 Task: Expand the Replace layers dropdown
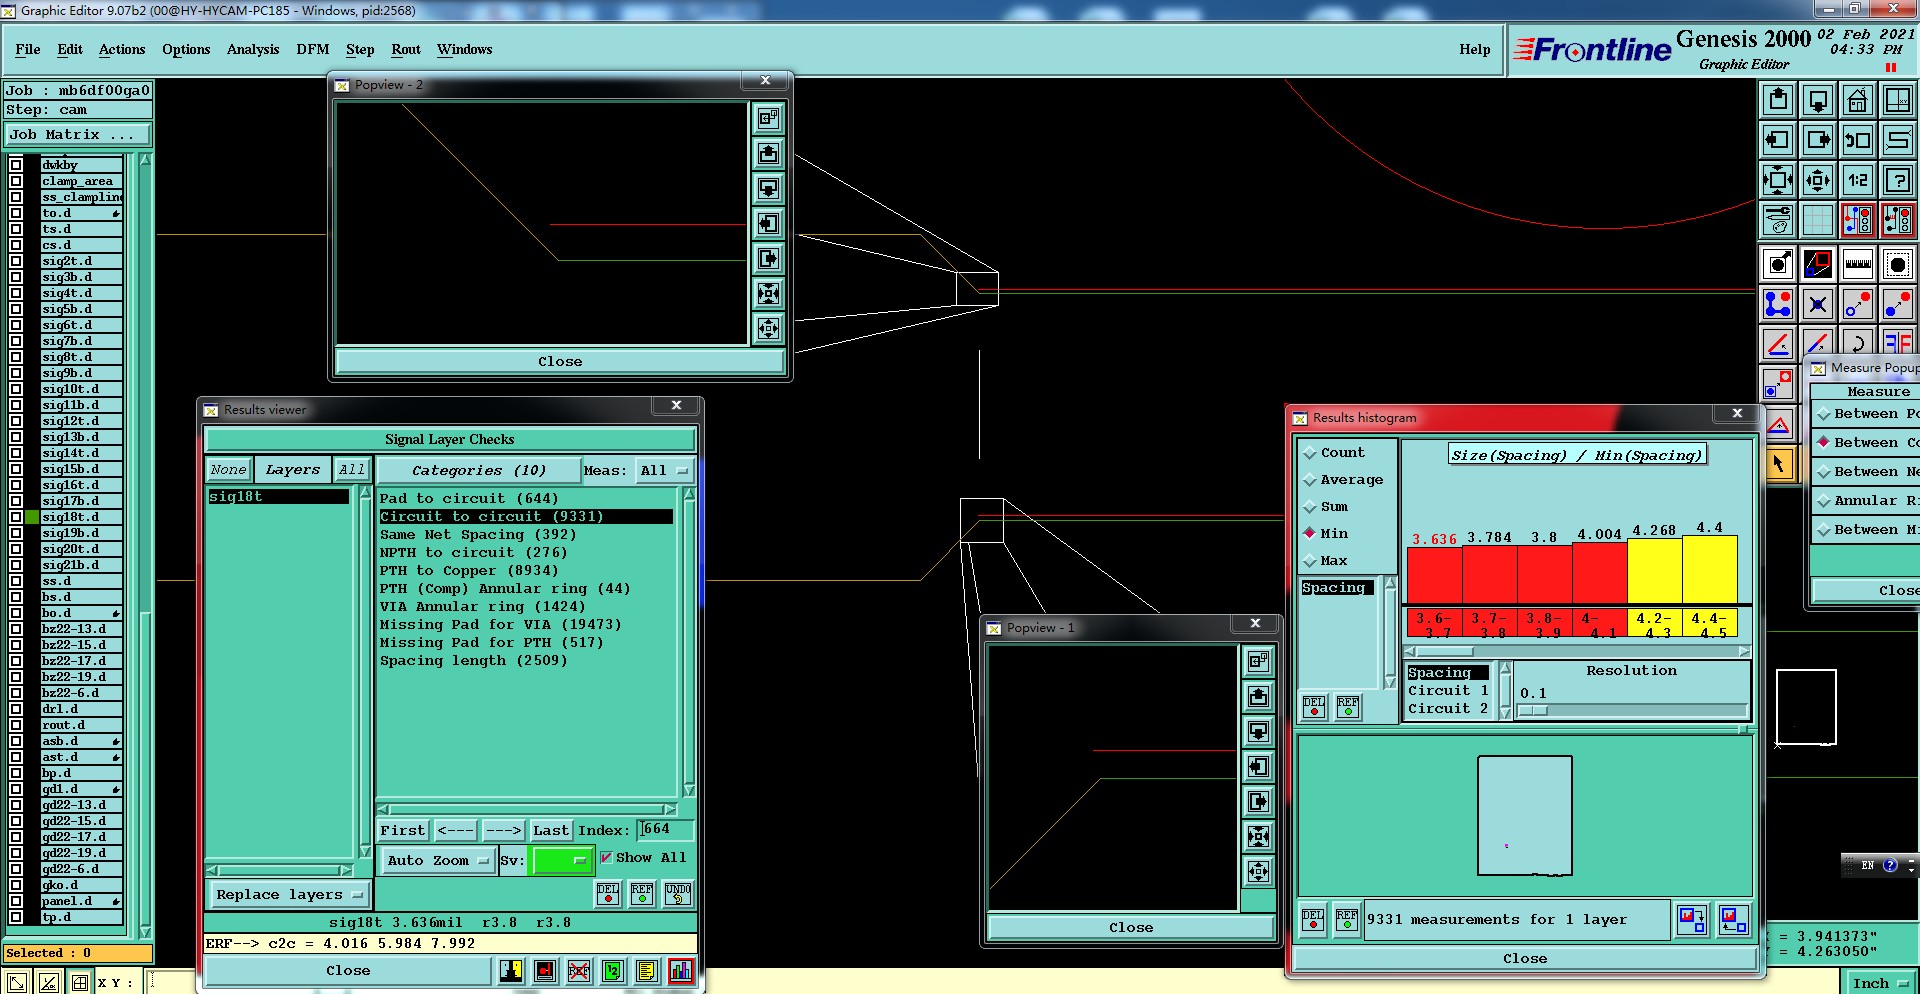pos(288,895)
